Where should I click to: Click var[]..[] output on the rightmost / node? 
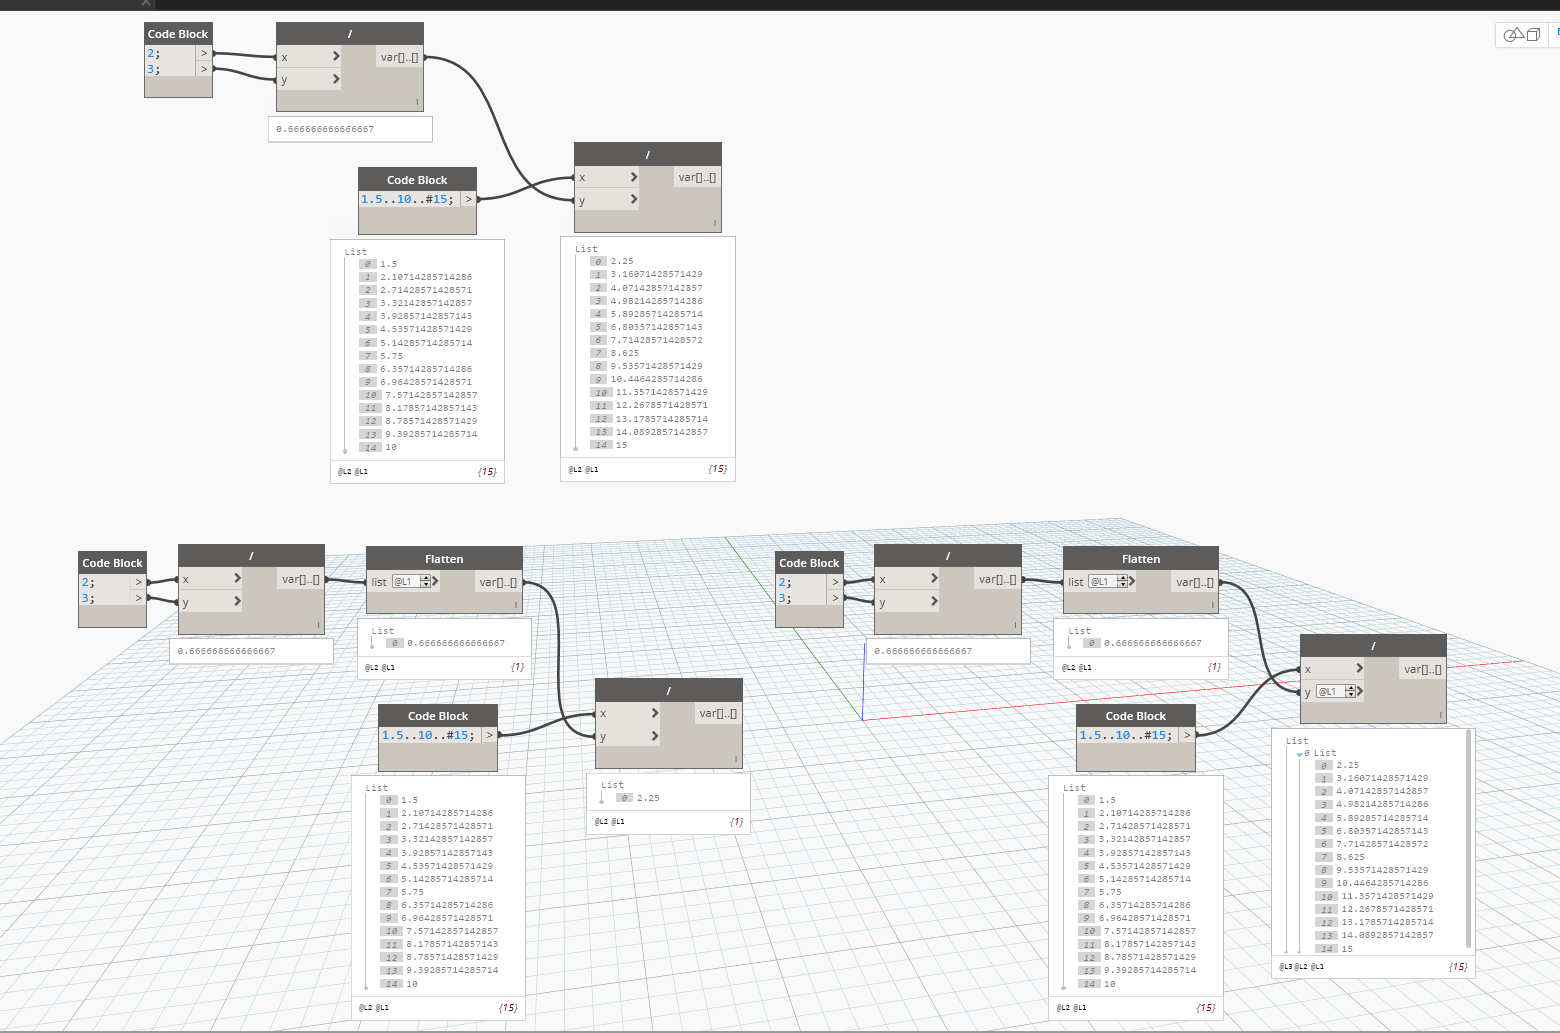pyautogui.click(x=1423, y=669)
